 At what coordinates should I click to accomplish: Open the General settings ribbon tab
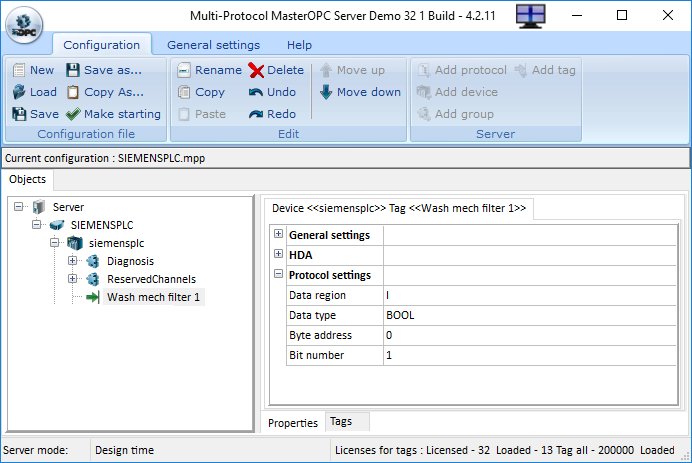click(214, 45)
